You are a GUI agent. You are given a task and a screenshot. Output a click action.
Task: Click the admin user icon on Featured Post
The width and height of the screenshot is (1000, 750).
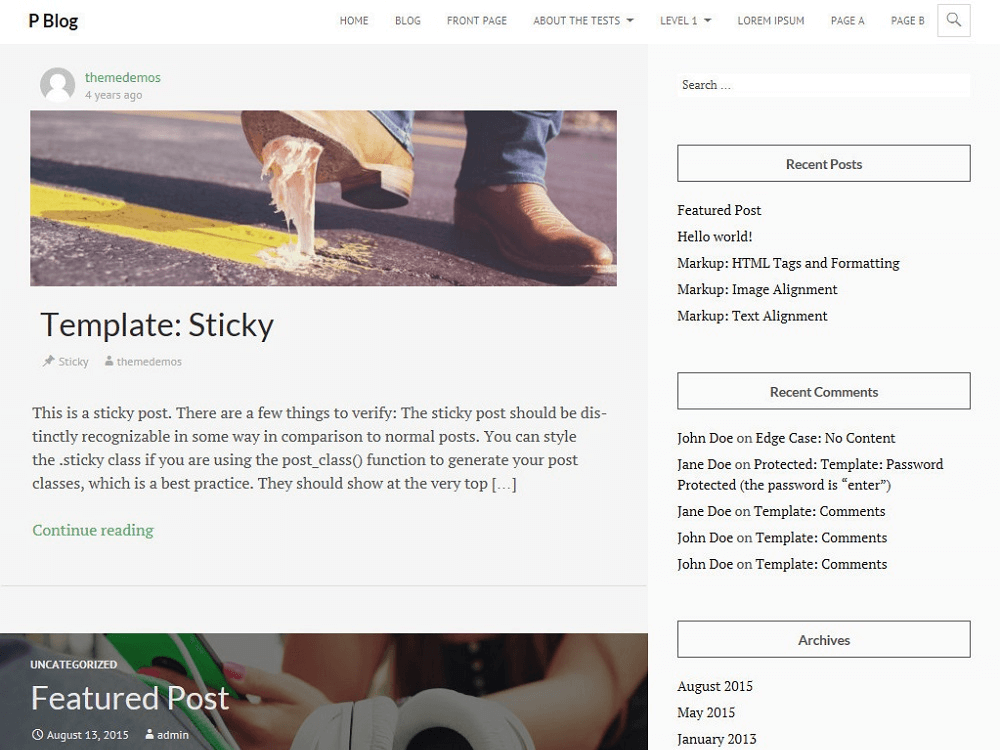click(149, 735)
